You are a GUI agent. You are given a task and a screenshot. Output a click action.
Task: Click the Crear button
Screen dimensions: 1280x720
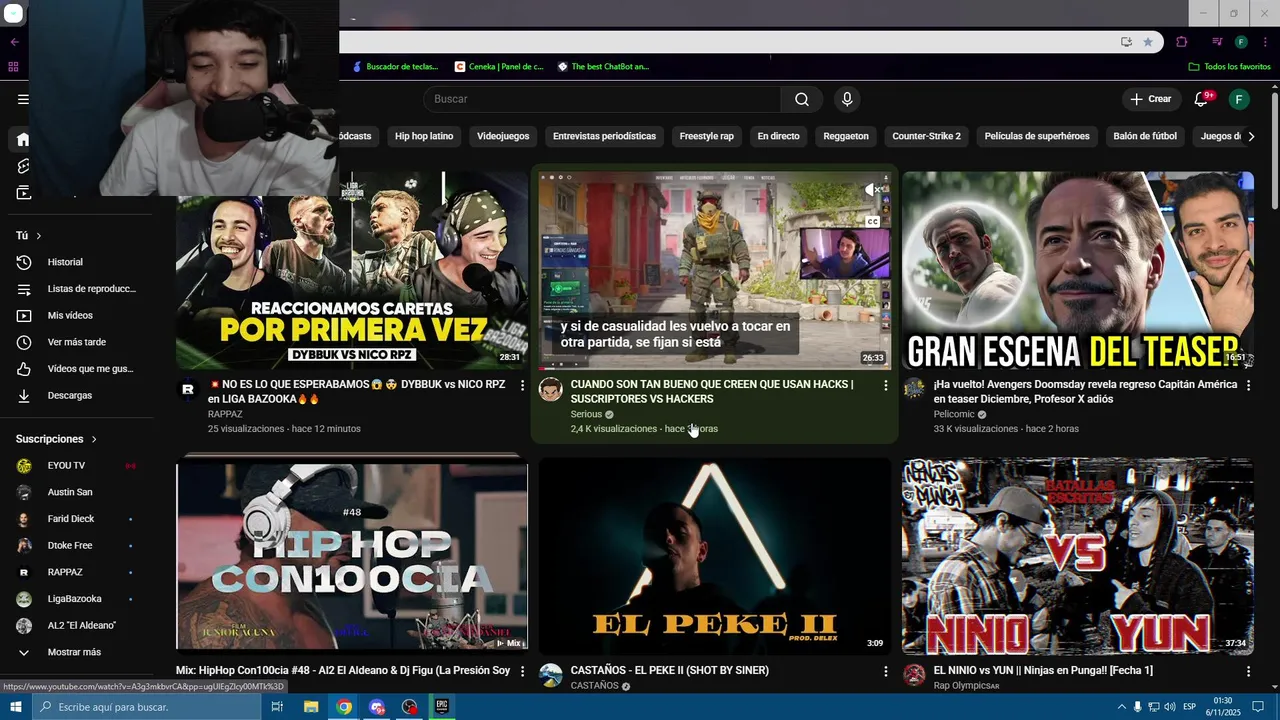tap(1151, 99)
